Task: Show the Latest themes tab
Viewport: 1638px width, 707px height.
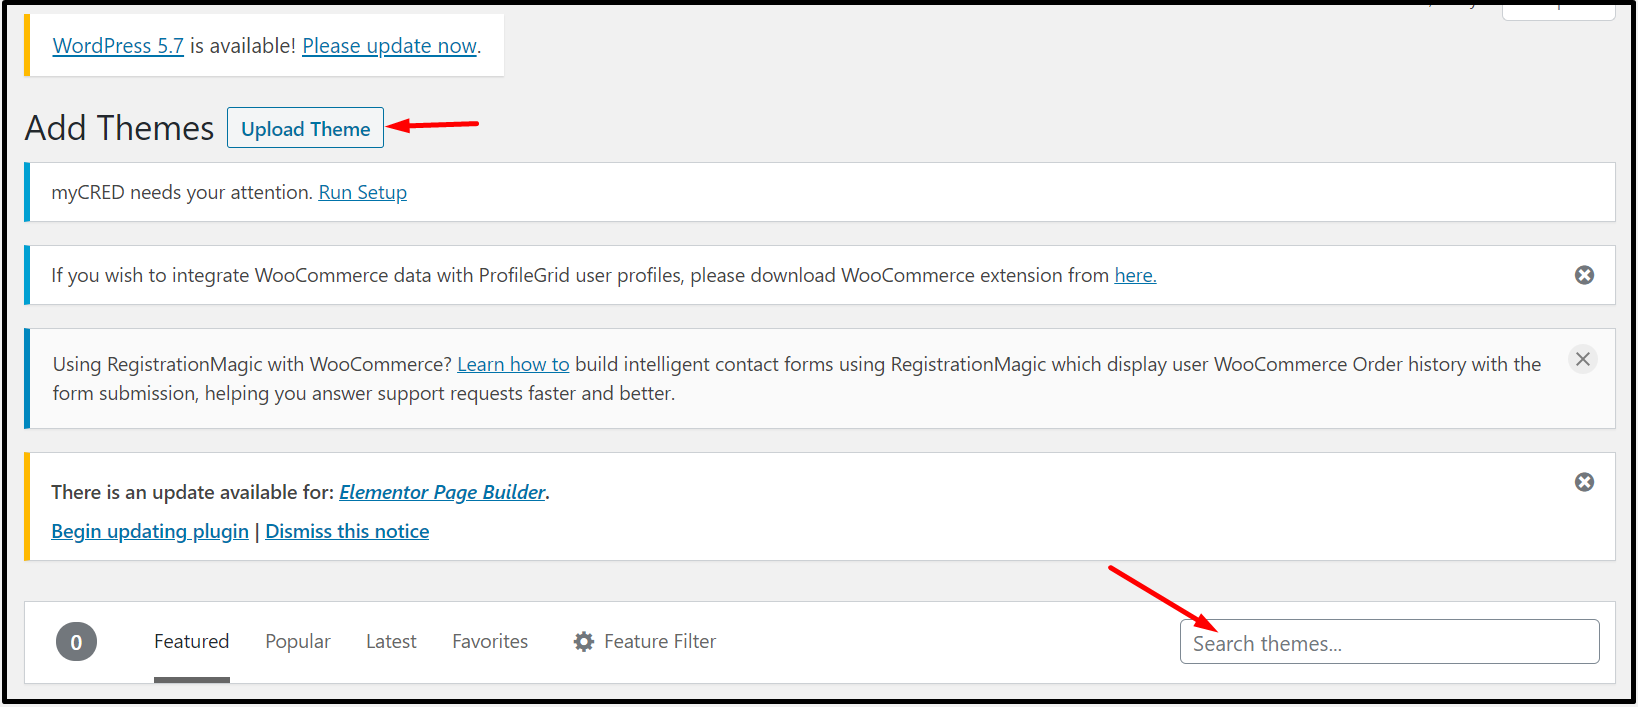Action: [391, 642]
